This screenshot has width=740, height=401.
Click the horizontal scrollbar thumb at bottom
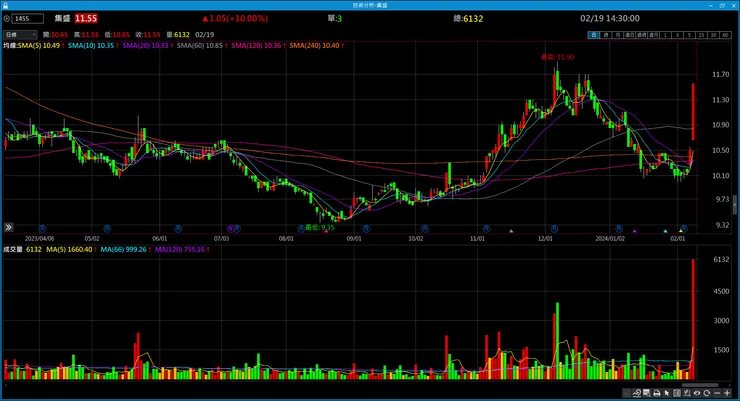(x=700, y=385)
